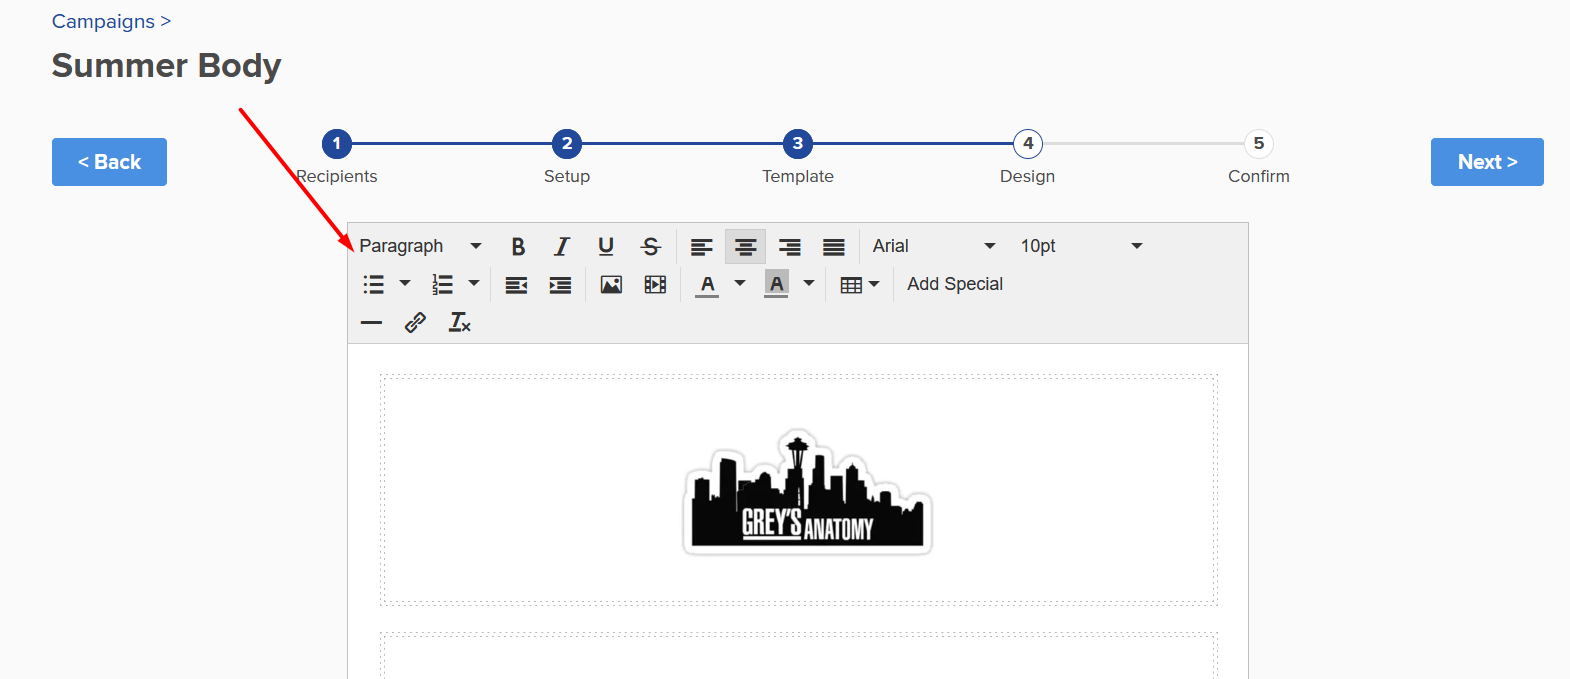The width and height of the screenshot is (1570, 679).
Task: Apply text background color
Action: coord(777,285)
